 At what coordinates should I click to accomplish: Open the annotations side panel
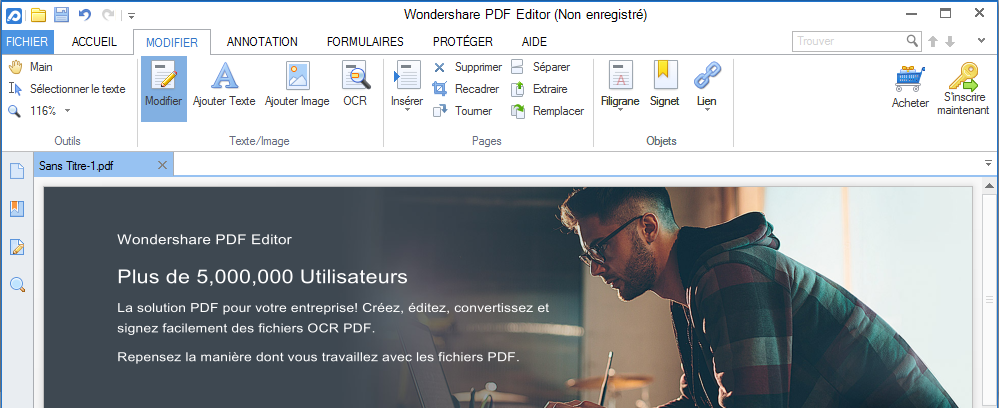pos(17,247)
